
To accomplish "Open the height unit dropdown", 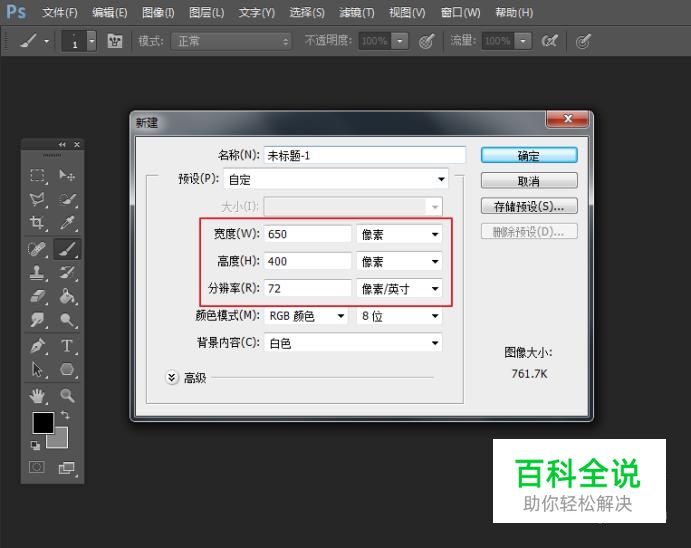I will pyautogui.click(x=399, y=262).
